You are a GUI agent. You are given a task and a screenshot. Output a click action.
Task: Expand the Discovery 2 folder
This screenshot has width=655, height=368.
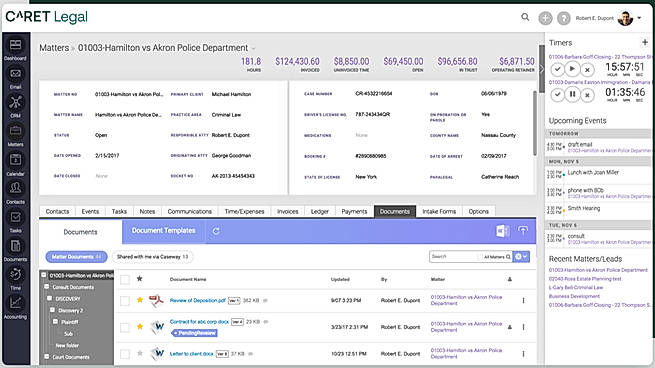point(52,310)
